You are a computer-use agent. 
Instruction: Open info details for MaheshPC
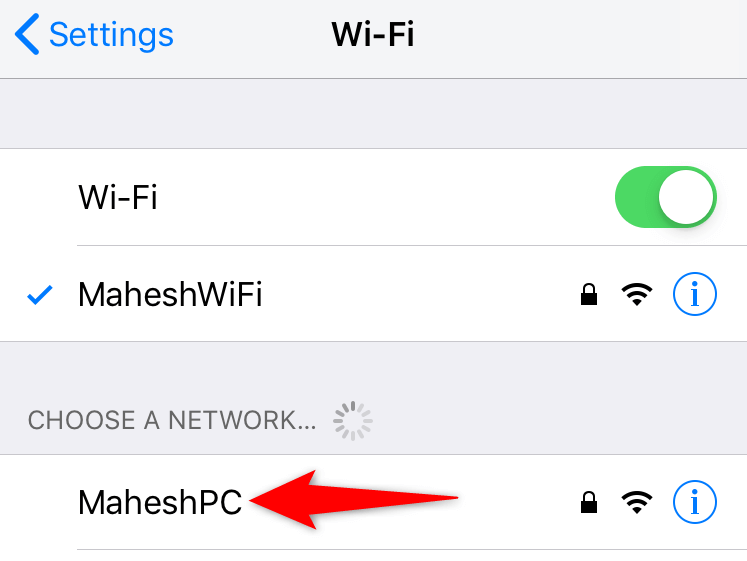(x=695, y=502)
